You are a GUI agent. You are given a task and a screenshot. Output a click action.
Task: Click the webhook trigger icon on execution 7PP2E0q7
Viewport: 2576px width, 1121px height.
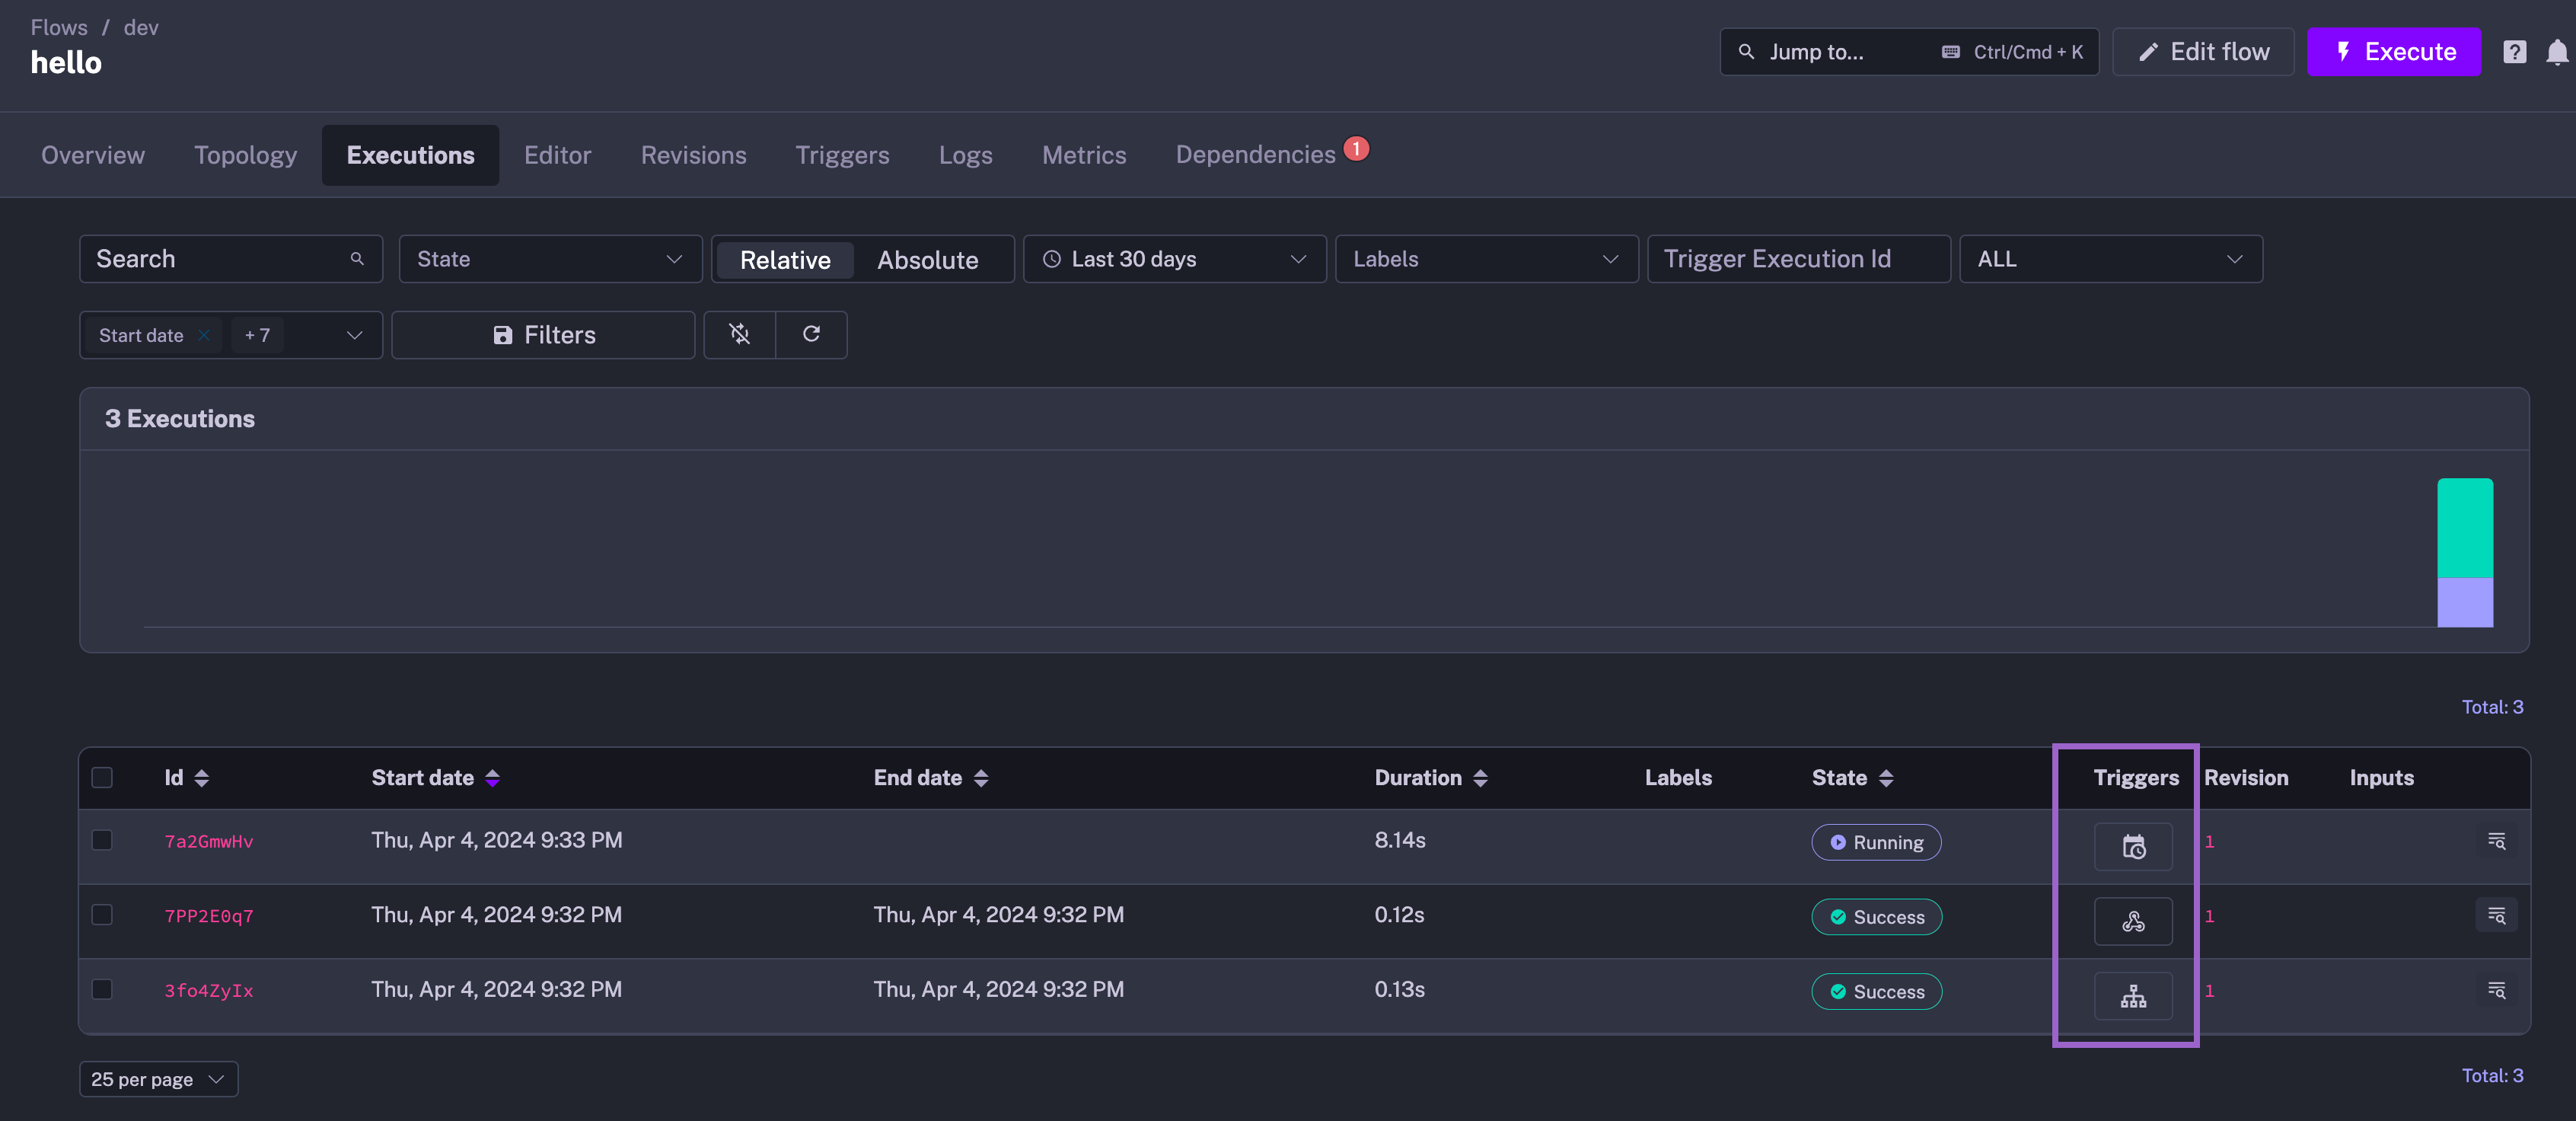pos(2133,921)
